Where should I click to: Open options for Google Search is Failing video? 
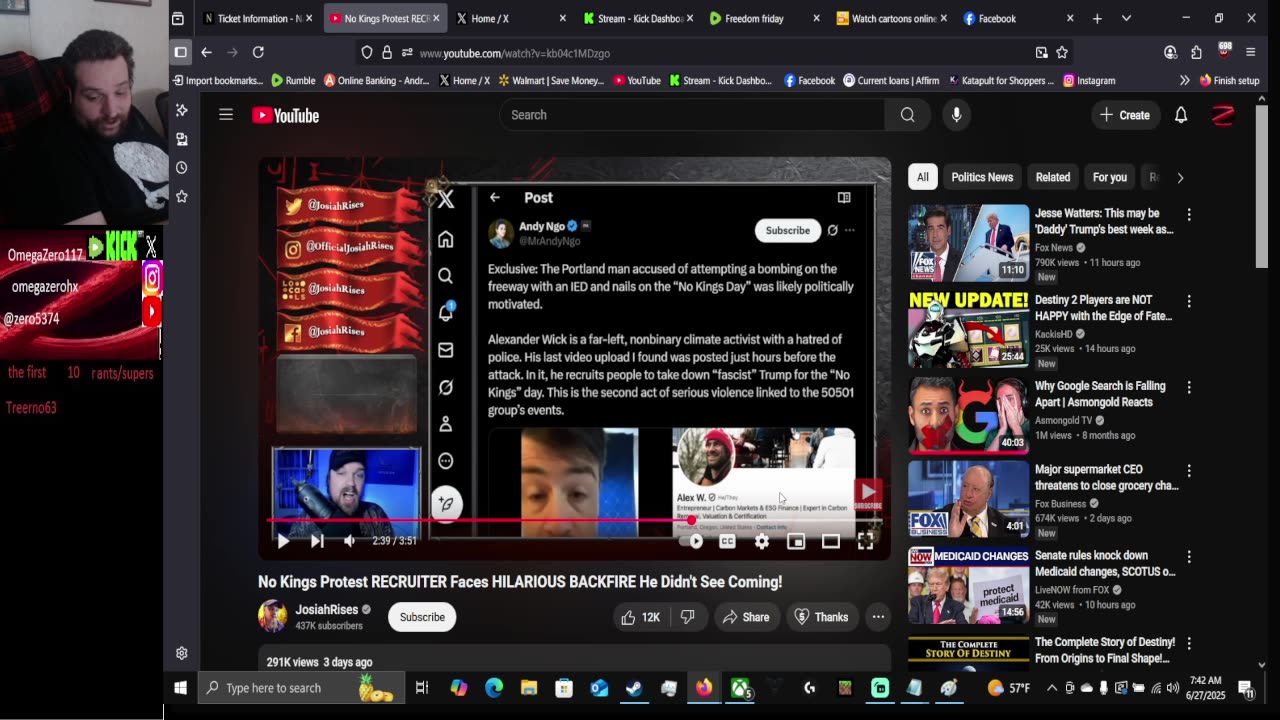(x=1189, y=387)
